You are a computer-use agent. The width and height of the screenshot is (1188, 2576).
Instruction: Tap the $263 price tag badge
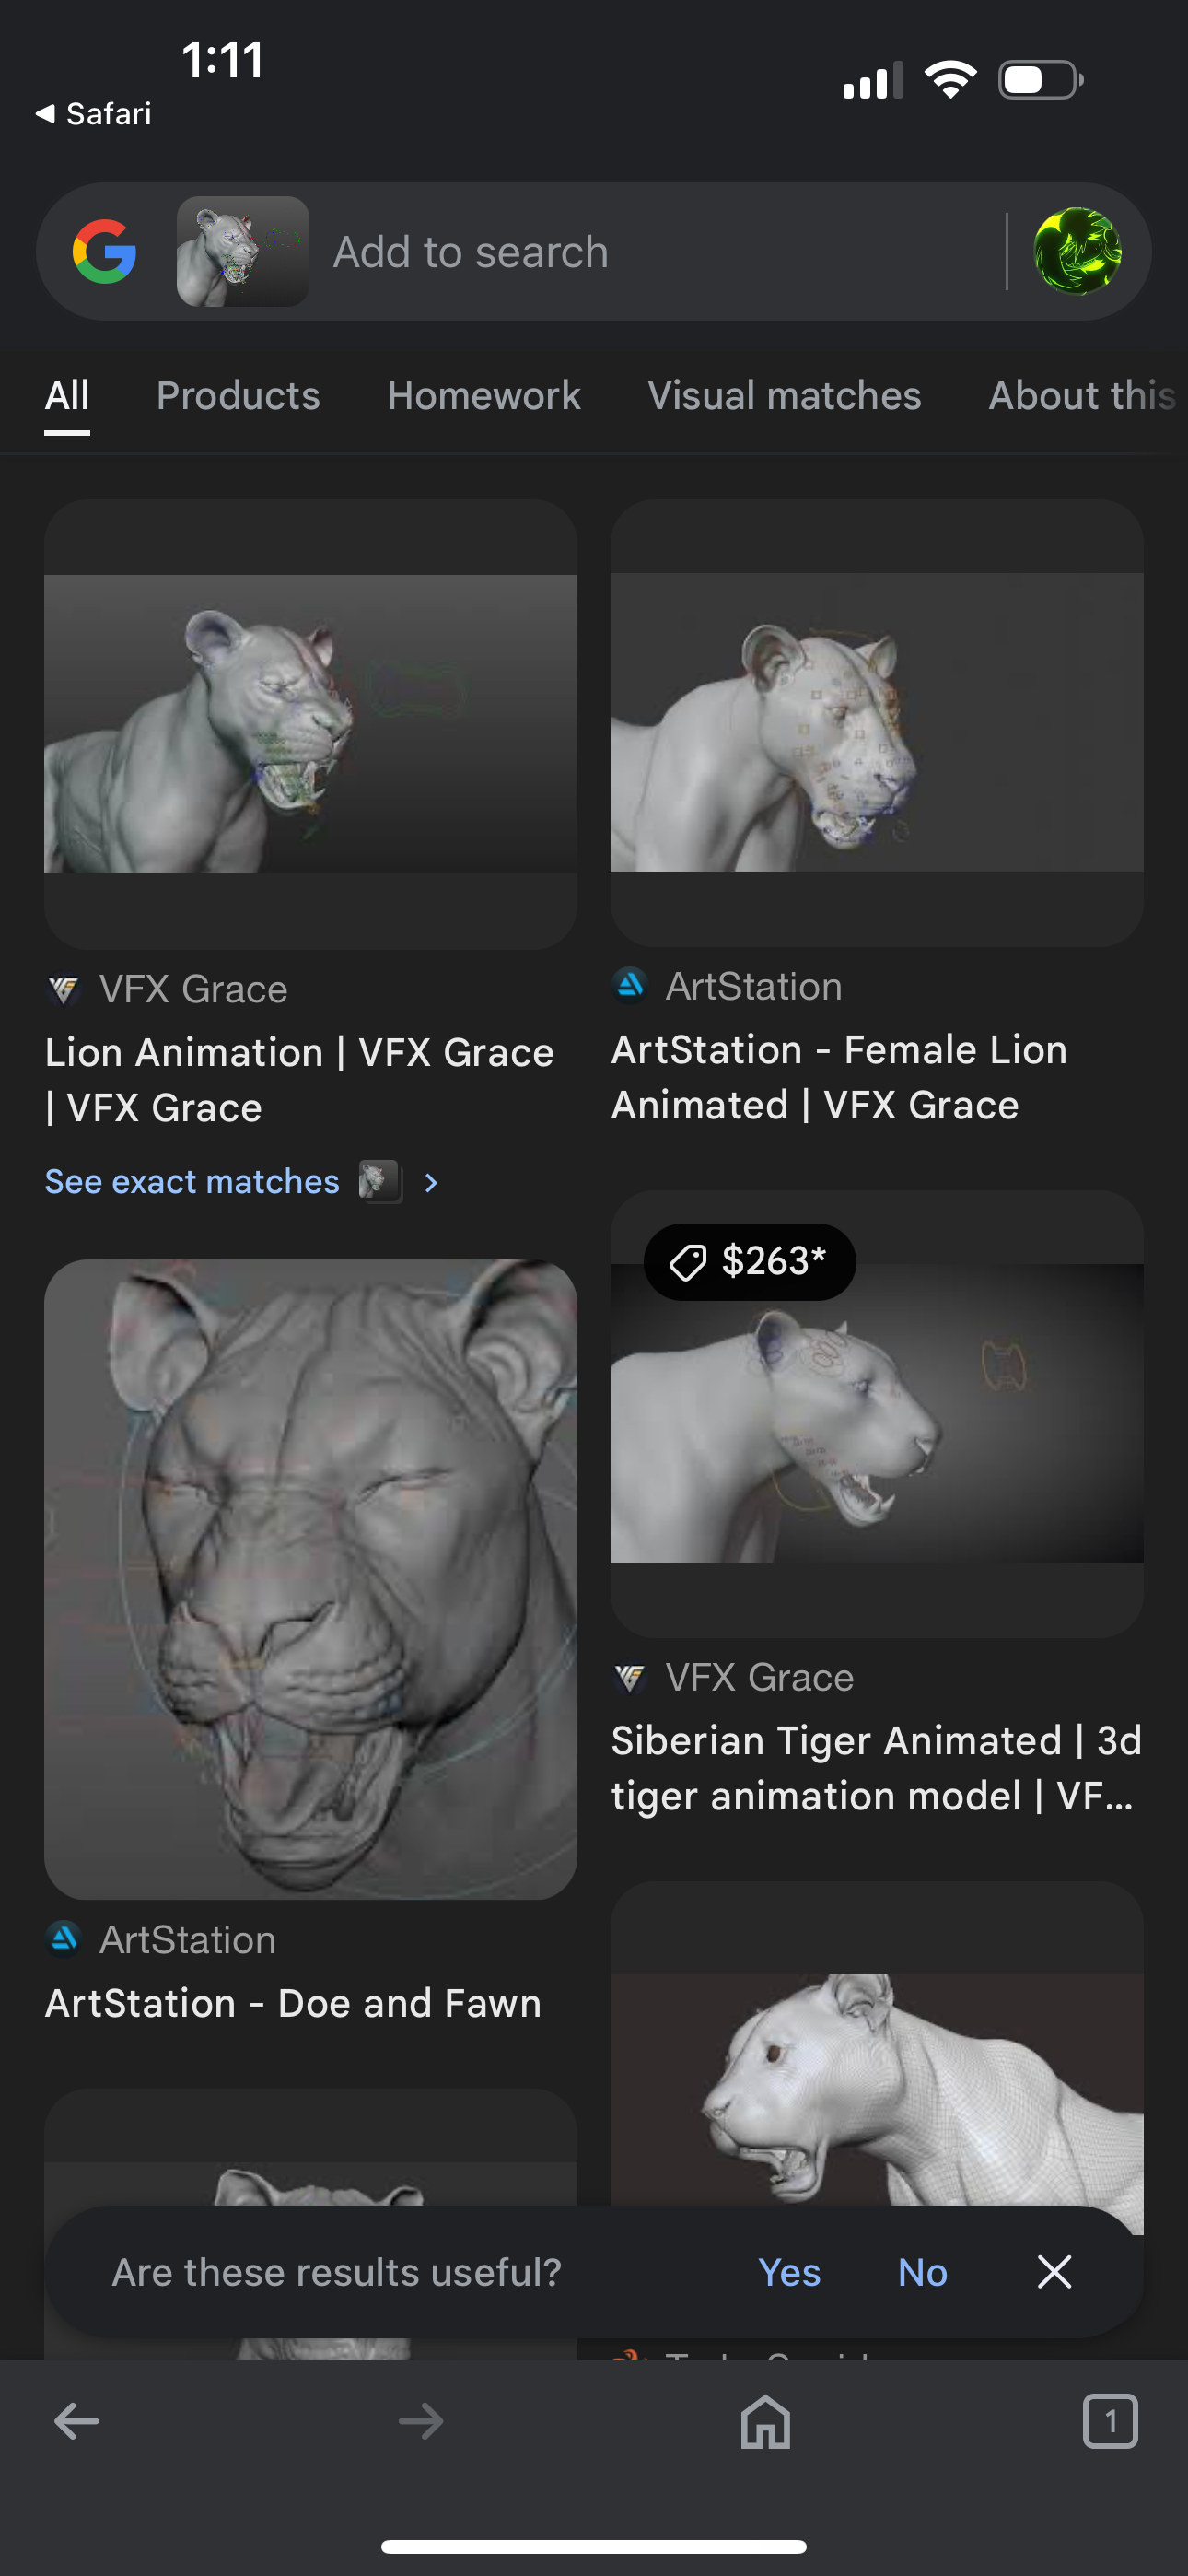(749, 1261)
